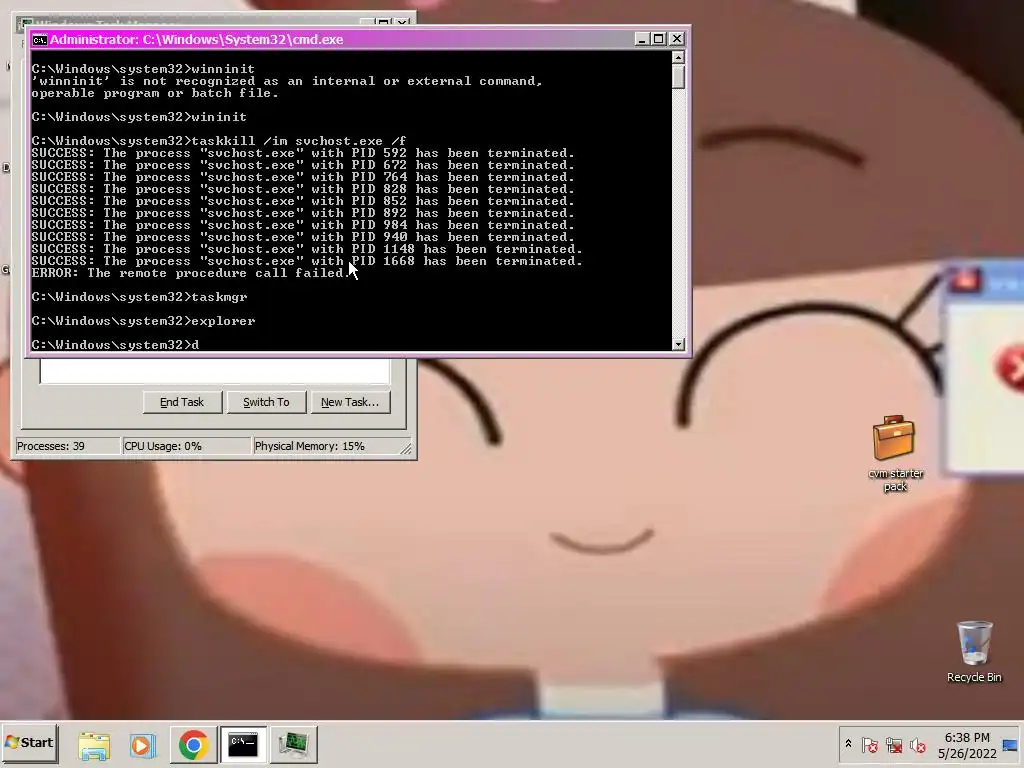
Task: Click the taskkill /im svchost.exe /f line
Action: pos(219,141)
